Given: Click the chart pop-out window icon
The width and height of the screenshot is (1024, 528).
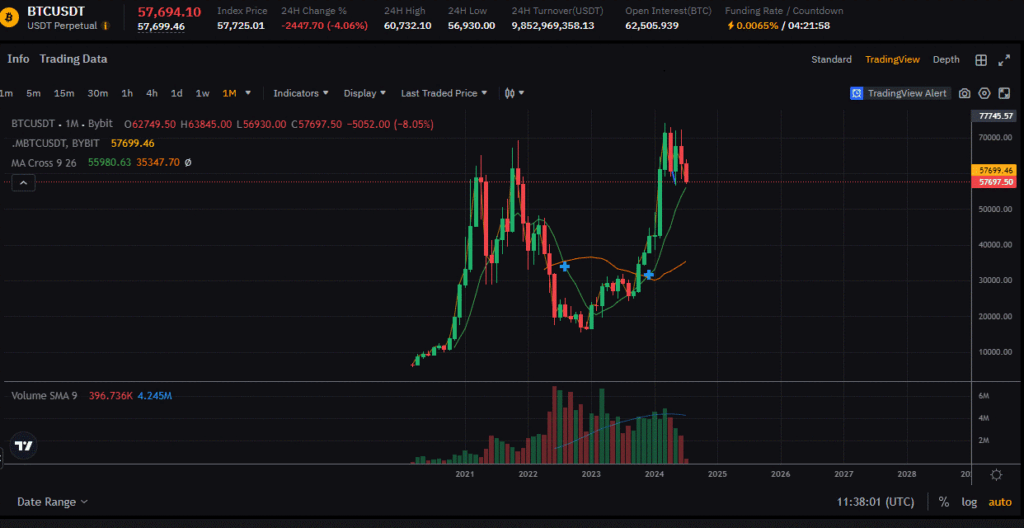Looking at the screenshot, I should point(1004,93).
